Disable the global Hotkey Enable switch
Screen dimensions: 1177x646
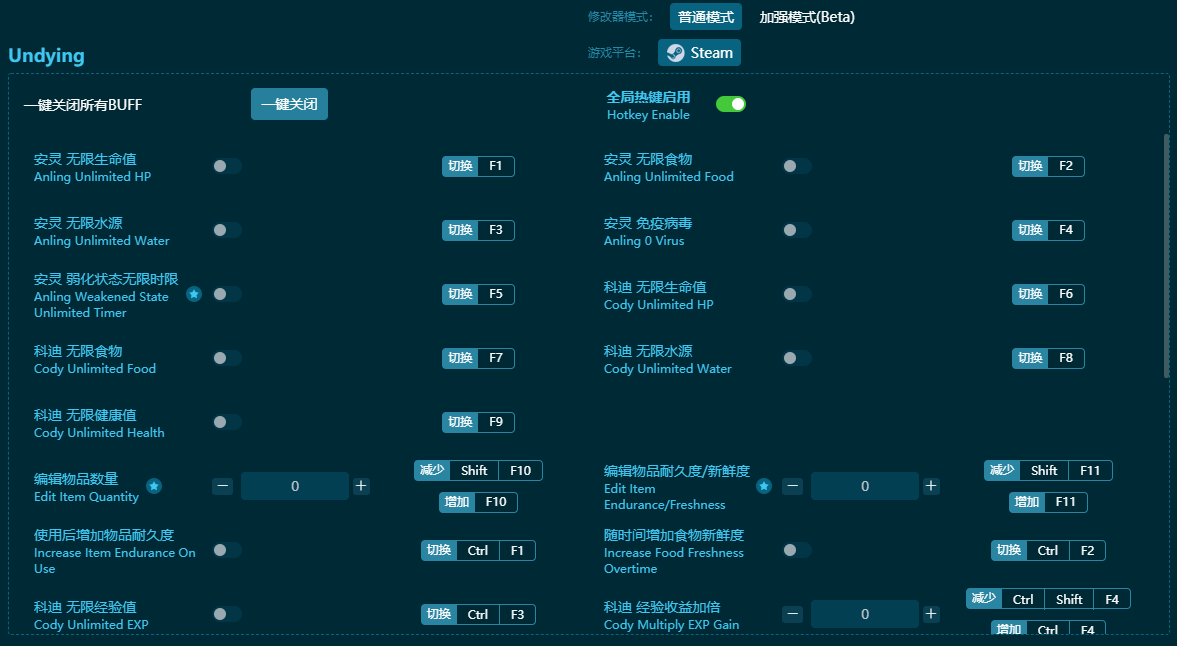point(731,103)
